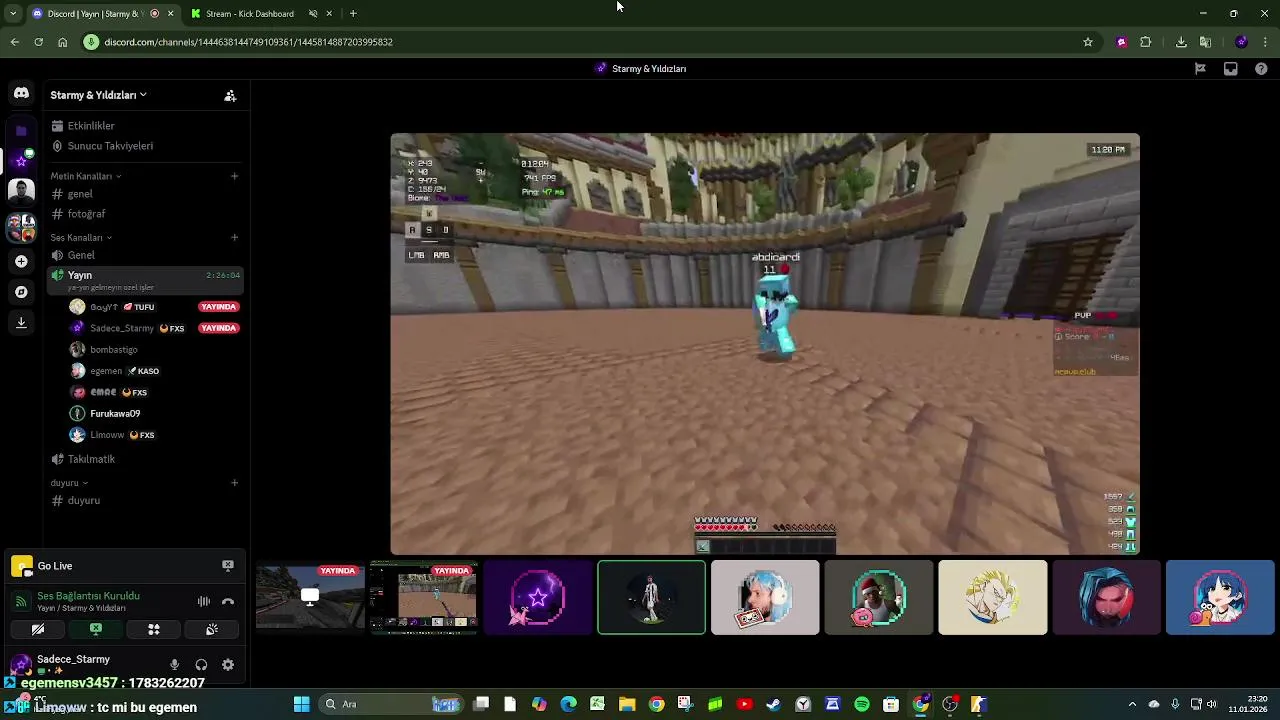
Task: Bookmark this page with the star icon
Action: (1088, 42)
